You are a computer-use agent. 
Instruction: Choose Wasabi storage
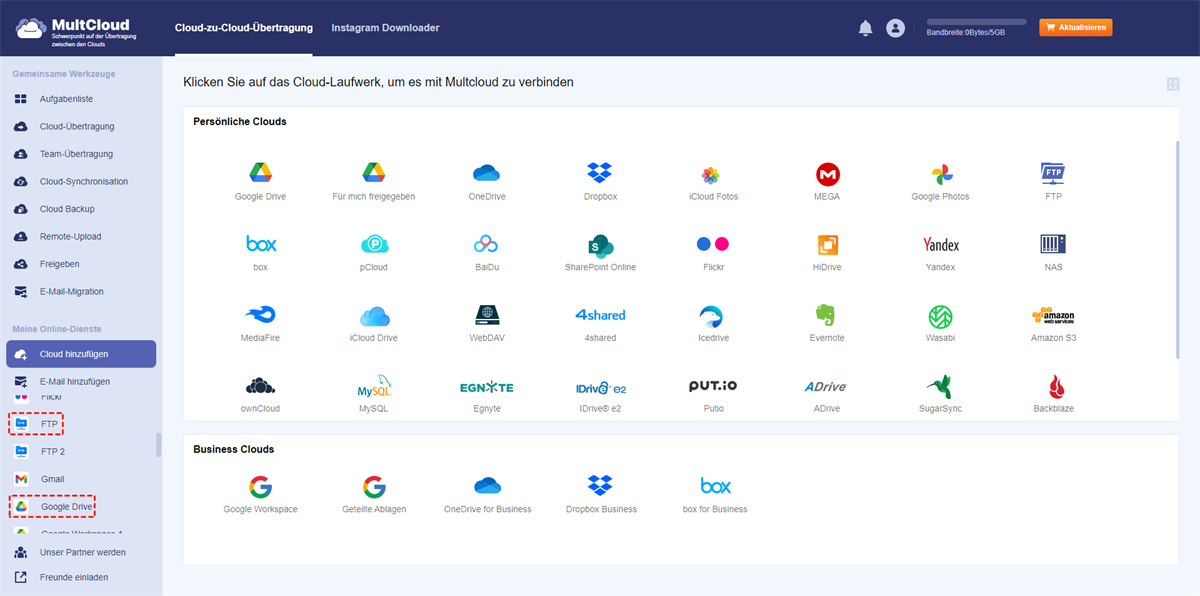click(940, 323)
